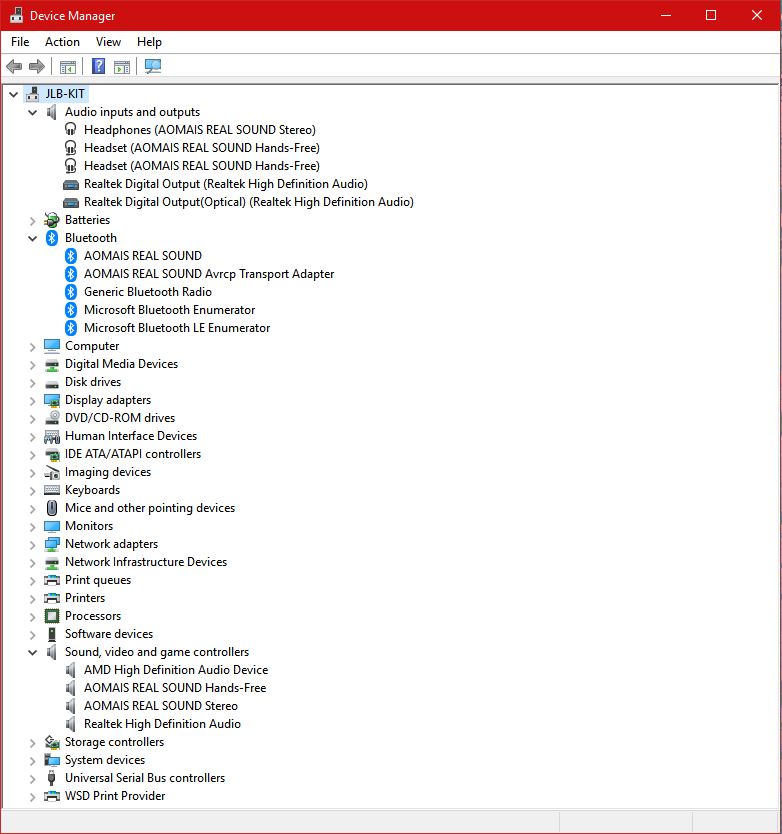The width and height of the screenshot is (782, 834).
Task: Click the Imaging devices camera icon
Action: [52, 472]
